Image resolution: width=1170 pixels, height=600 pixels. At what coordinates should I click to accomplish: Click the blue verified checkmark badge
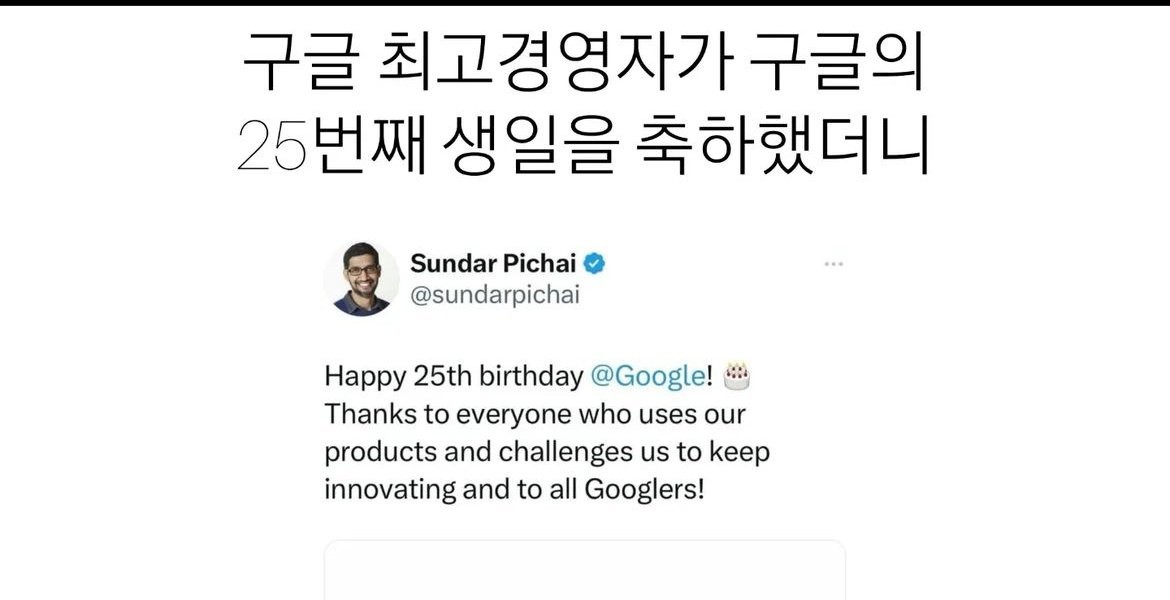[594, 263]
